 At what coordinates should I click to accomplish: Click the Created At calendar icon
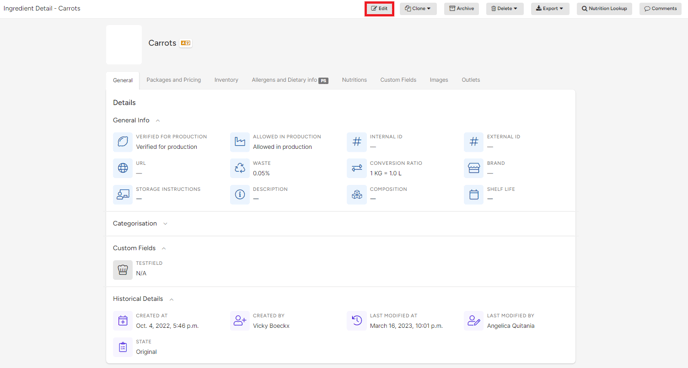tap(123, 321)
